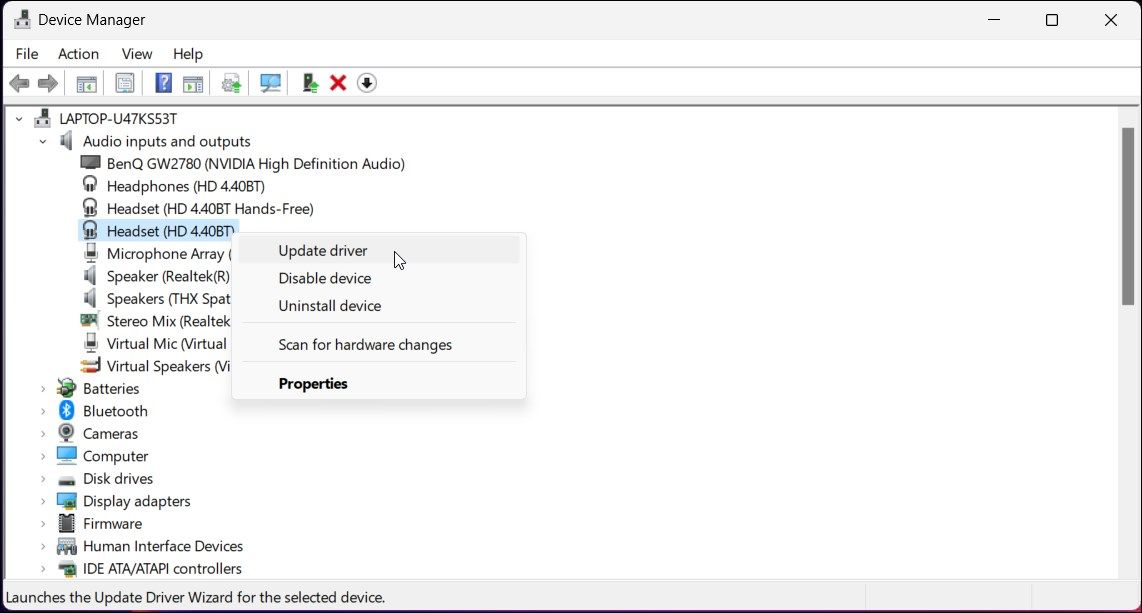Expand the Display adapters category

(x=43, y=502)
